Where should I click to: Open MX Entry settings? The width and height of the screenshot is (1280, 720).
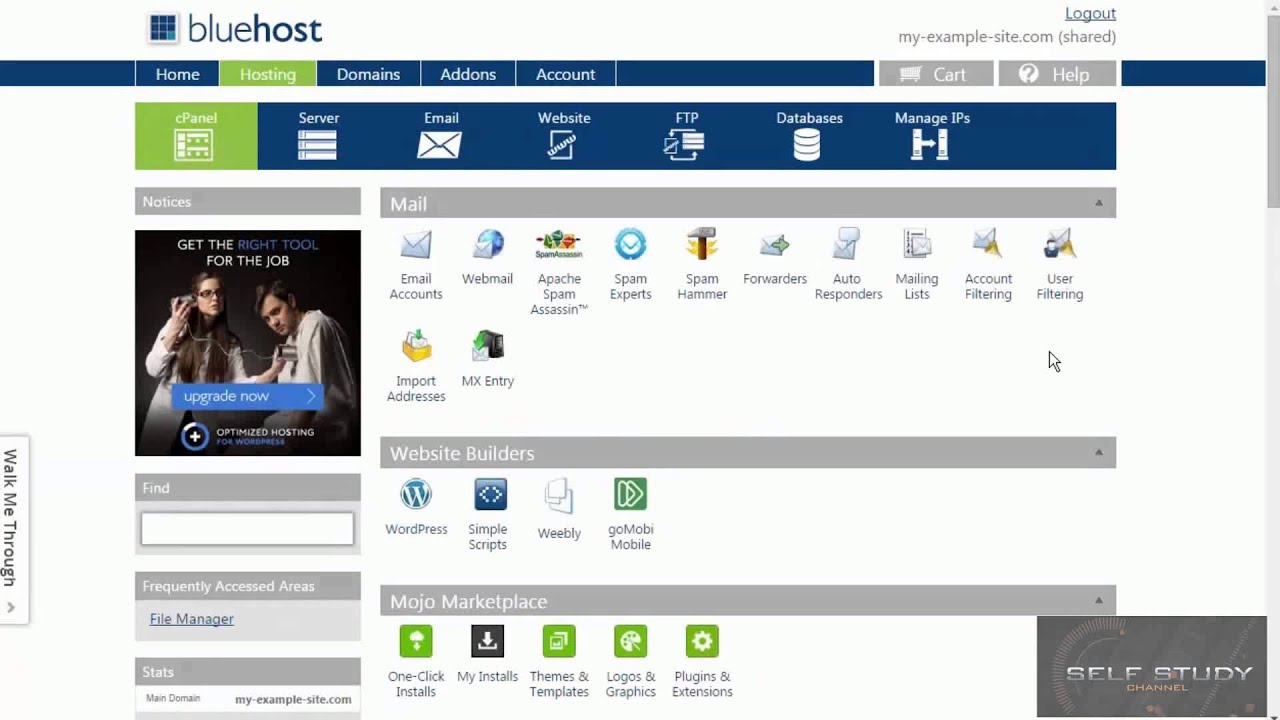[x=487, y=360]
